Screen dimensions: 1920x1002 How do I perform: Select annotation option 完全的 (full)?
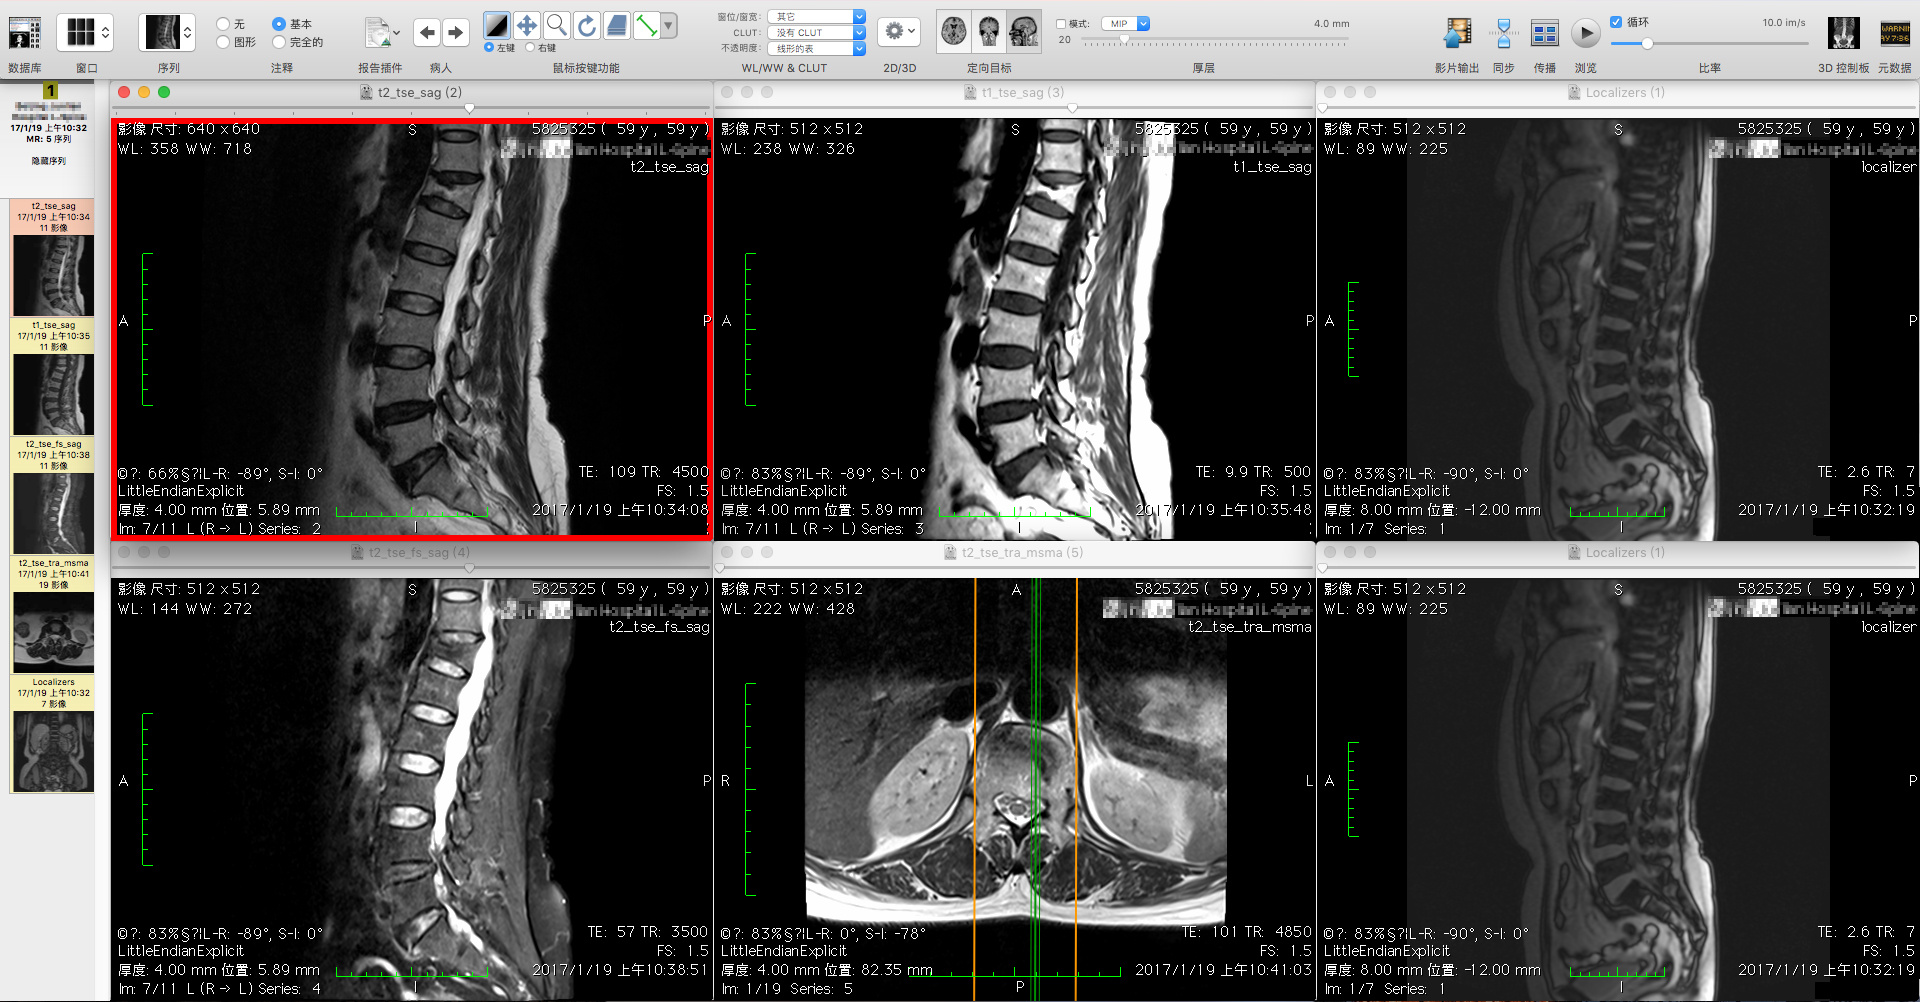tap(279, 42)
